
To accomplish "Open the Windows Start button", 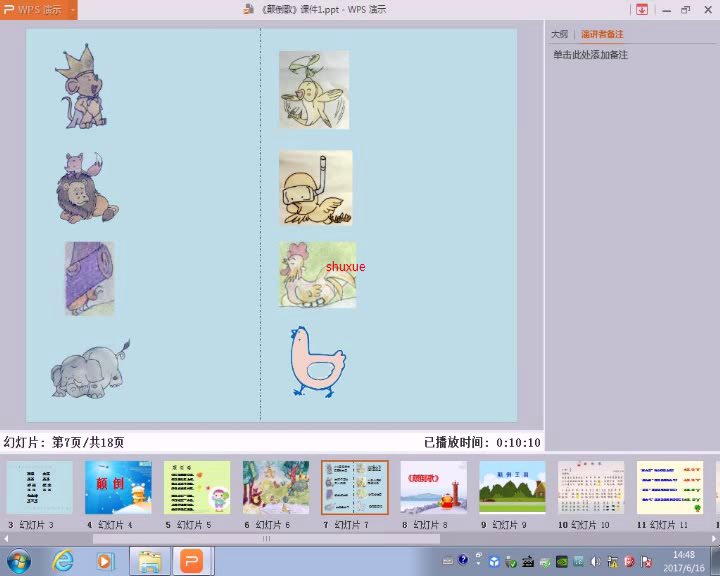I will (19, 561).
